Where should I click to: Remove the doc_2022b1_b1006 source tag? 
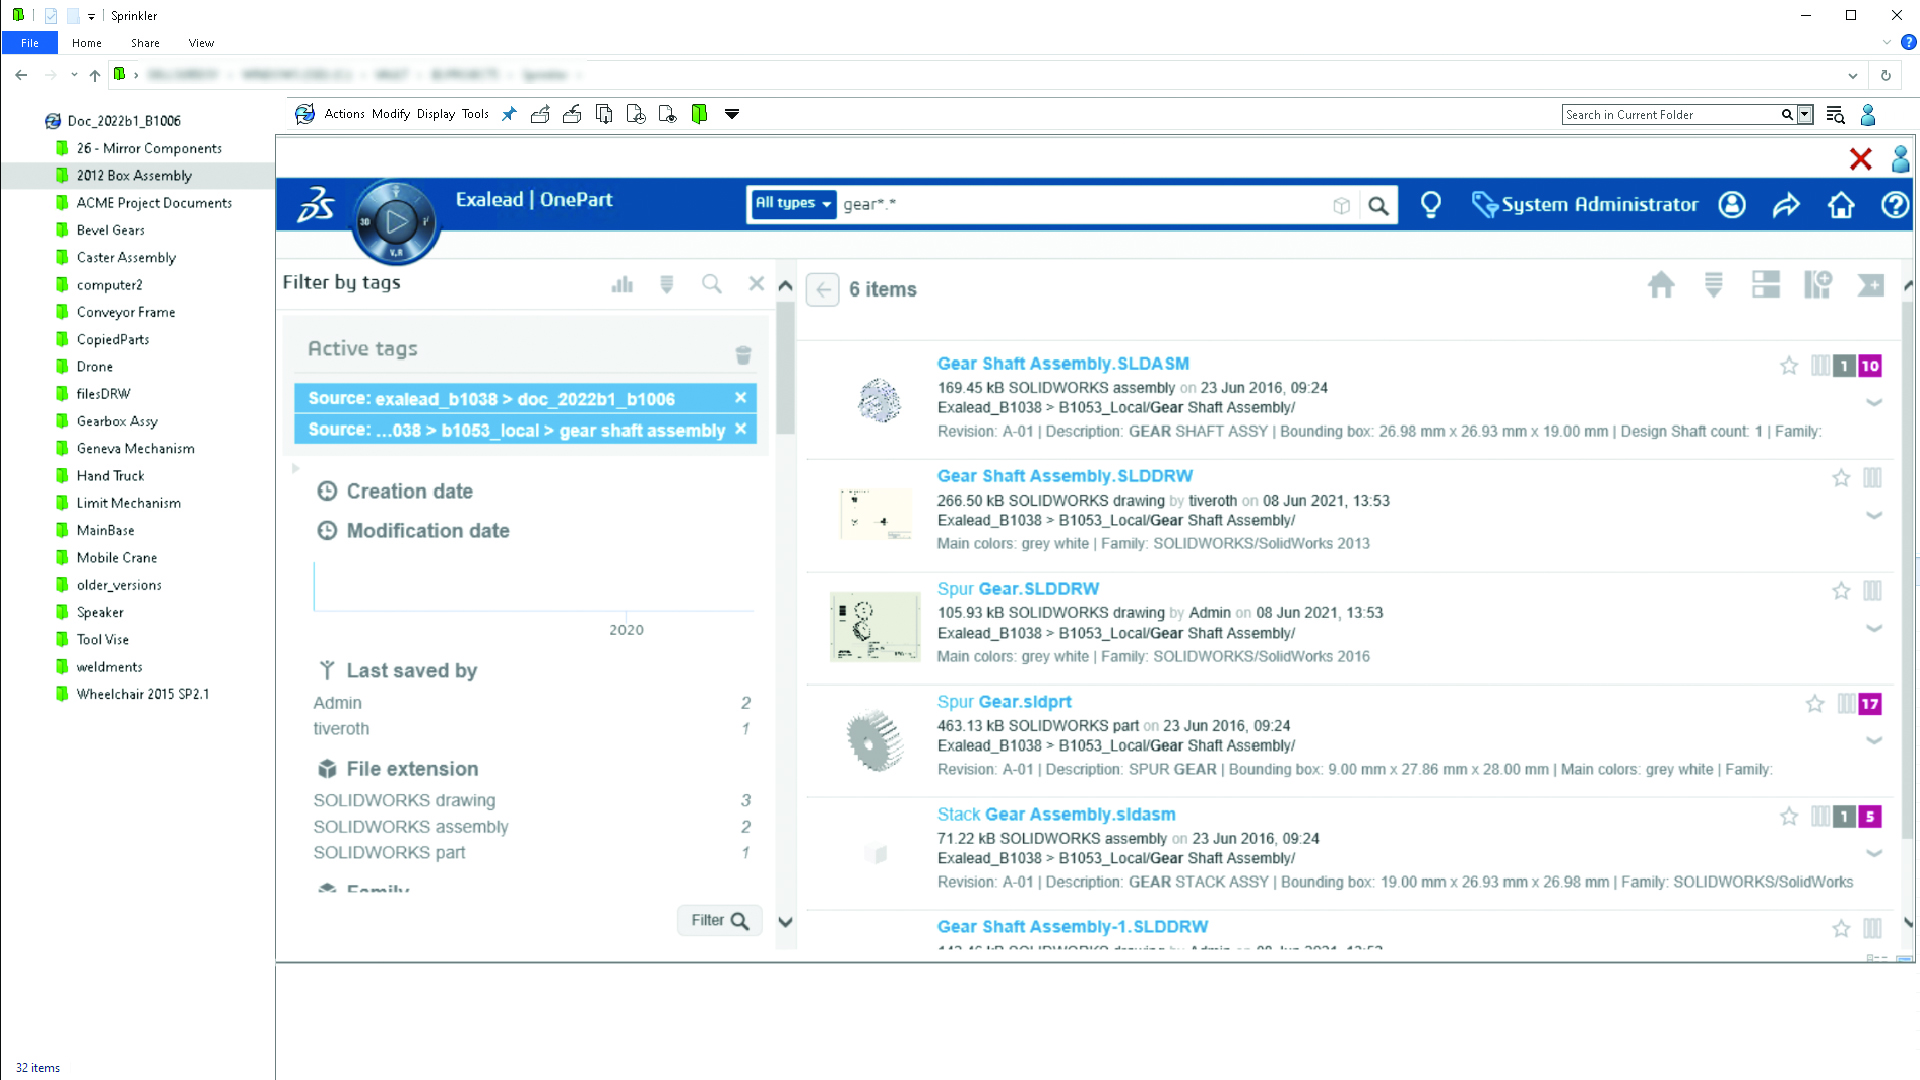(x=740, y=398)
